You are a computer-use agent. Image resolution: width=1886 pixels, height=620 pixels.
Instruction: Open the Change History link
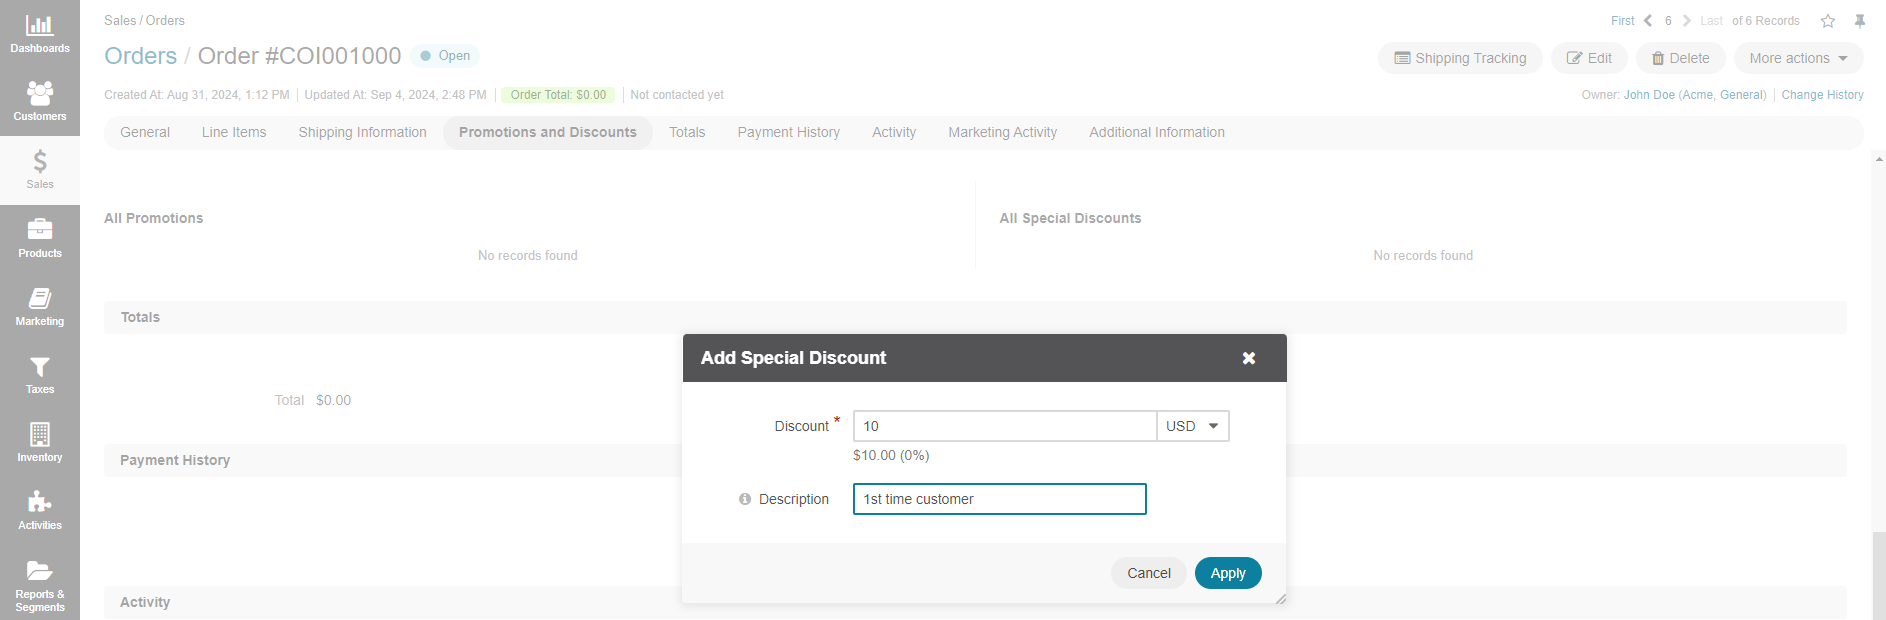(1822, 95)
